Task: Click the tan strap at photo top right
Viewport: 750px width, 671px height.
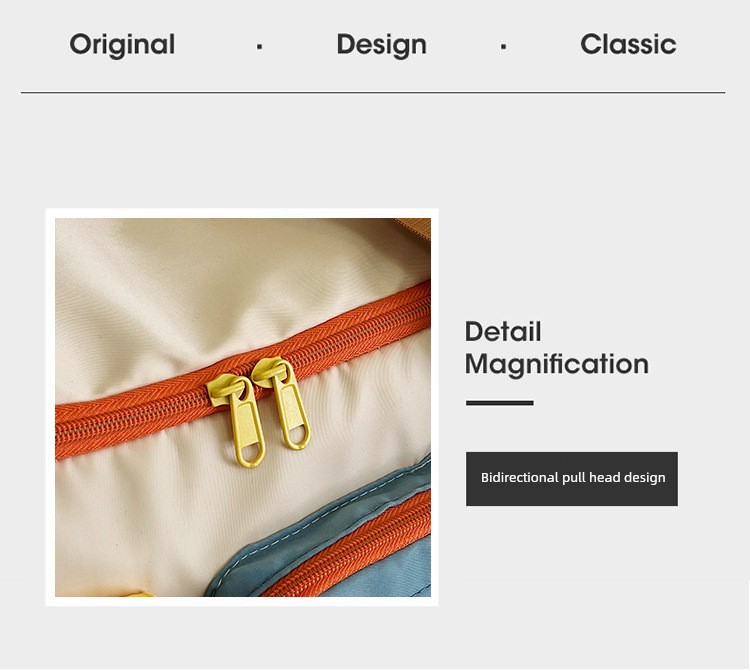Action: (x=414, y=229)
